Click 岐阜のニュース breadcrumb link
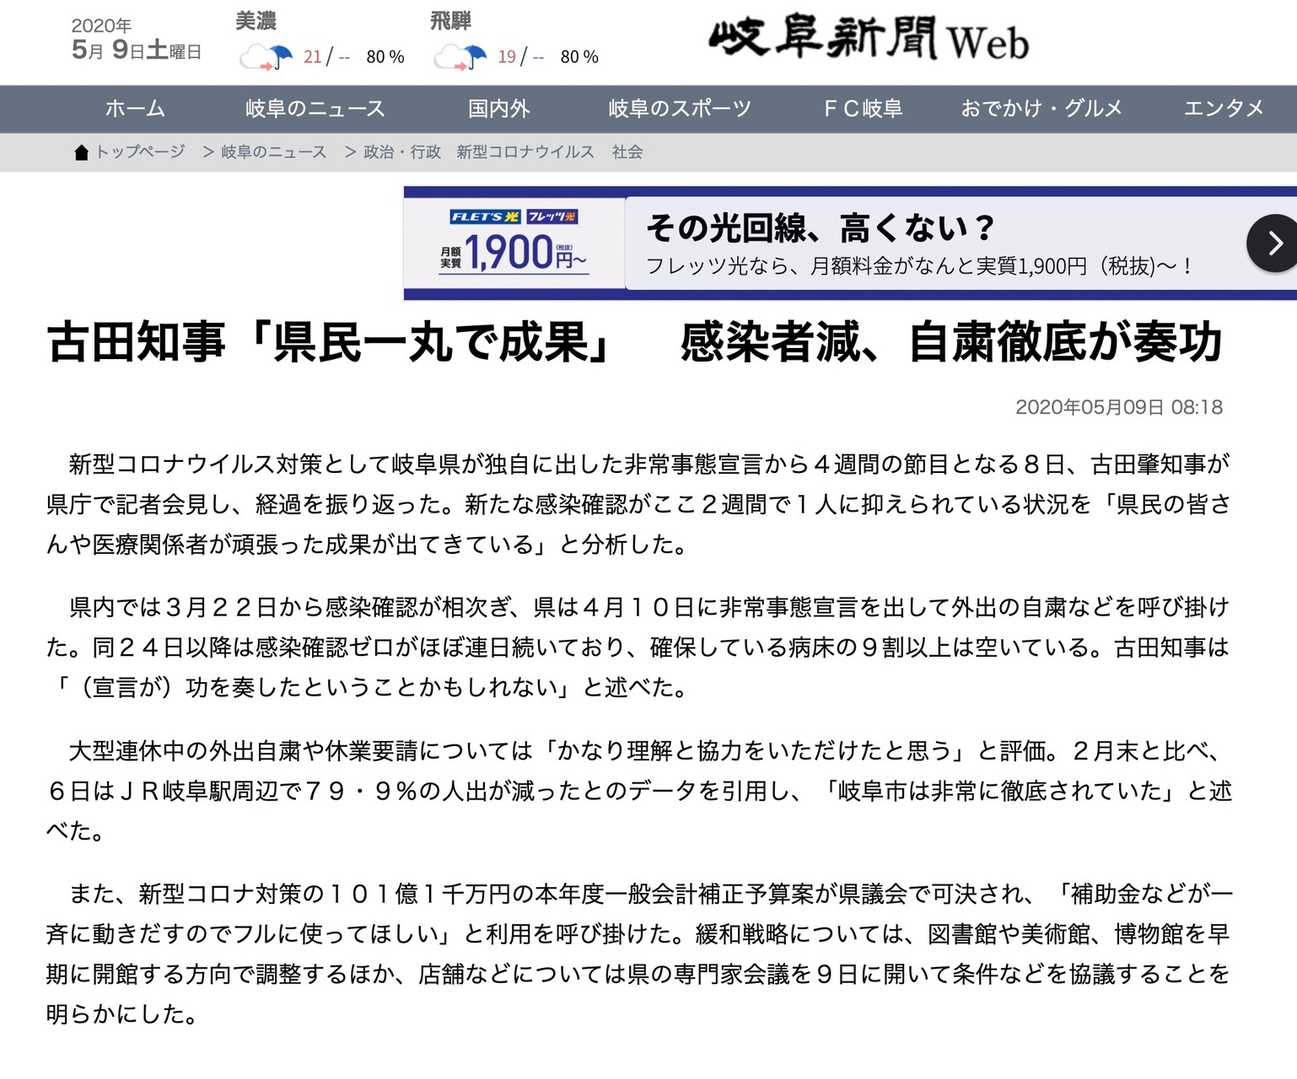 tap(273, 152)
